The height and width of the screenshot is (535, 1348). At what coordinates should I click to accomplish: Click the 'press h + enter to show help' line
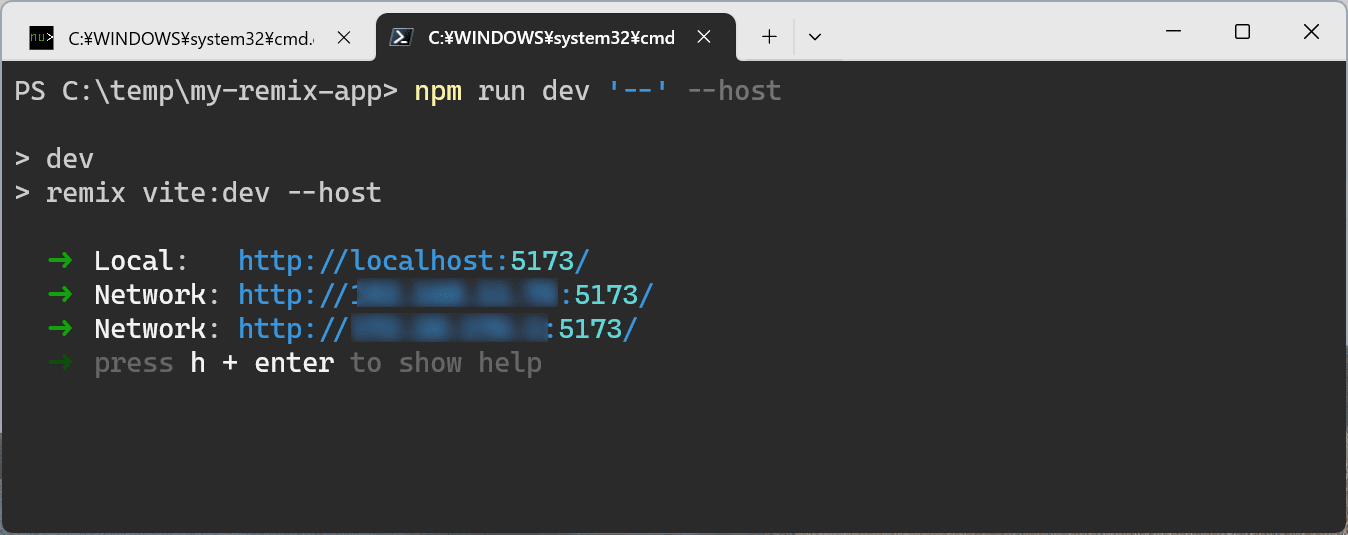pyautogui.click(x=318, y=363)
